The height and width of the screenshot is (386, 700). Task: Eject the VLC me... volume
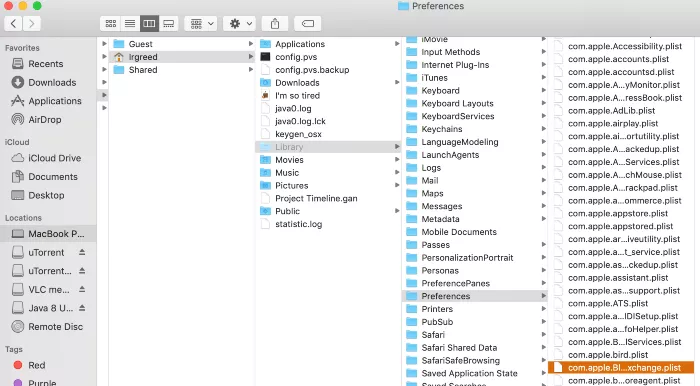[82, 289]
